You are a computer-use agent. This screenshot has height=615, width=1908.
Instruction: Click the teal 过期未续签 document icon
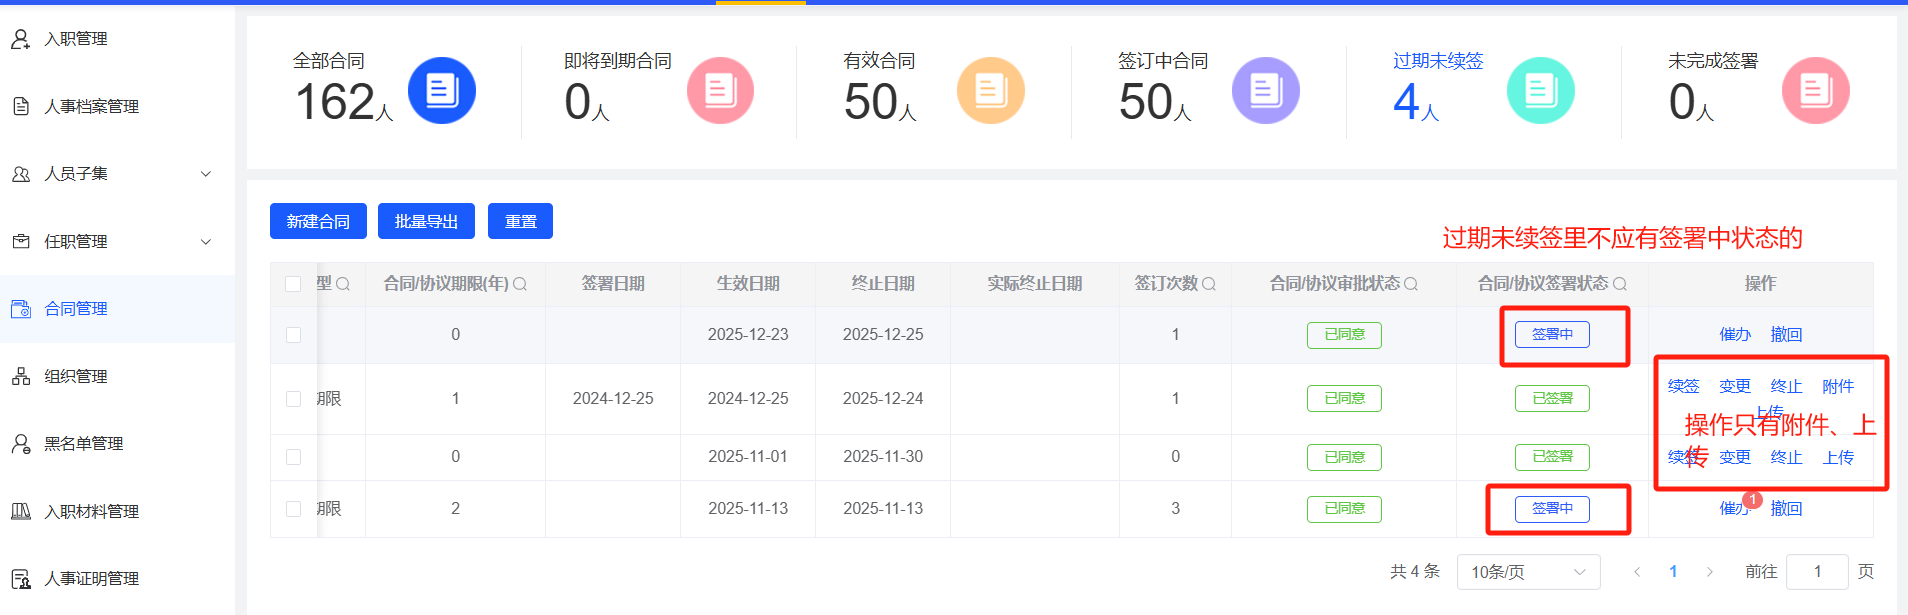[1540, 91]
